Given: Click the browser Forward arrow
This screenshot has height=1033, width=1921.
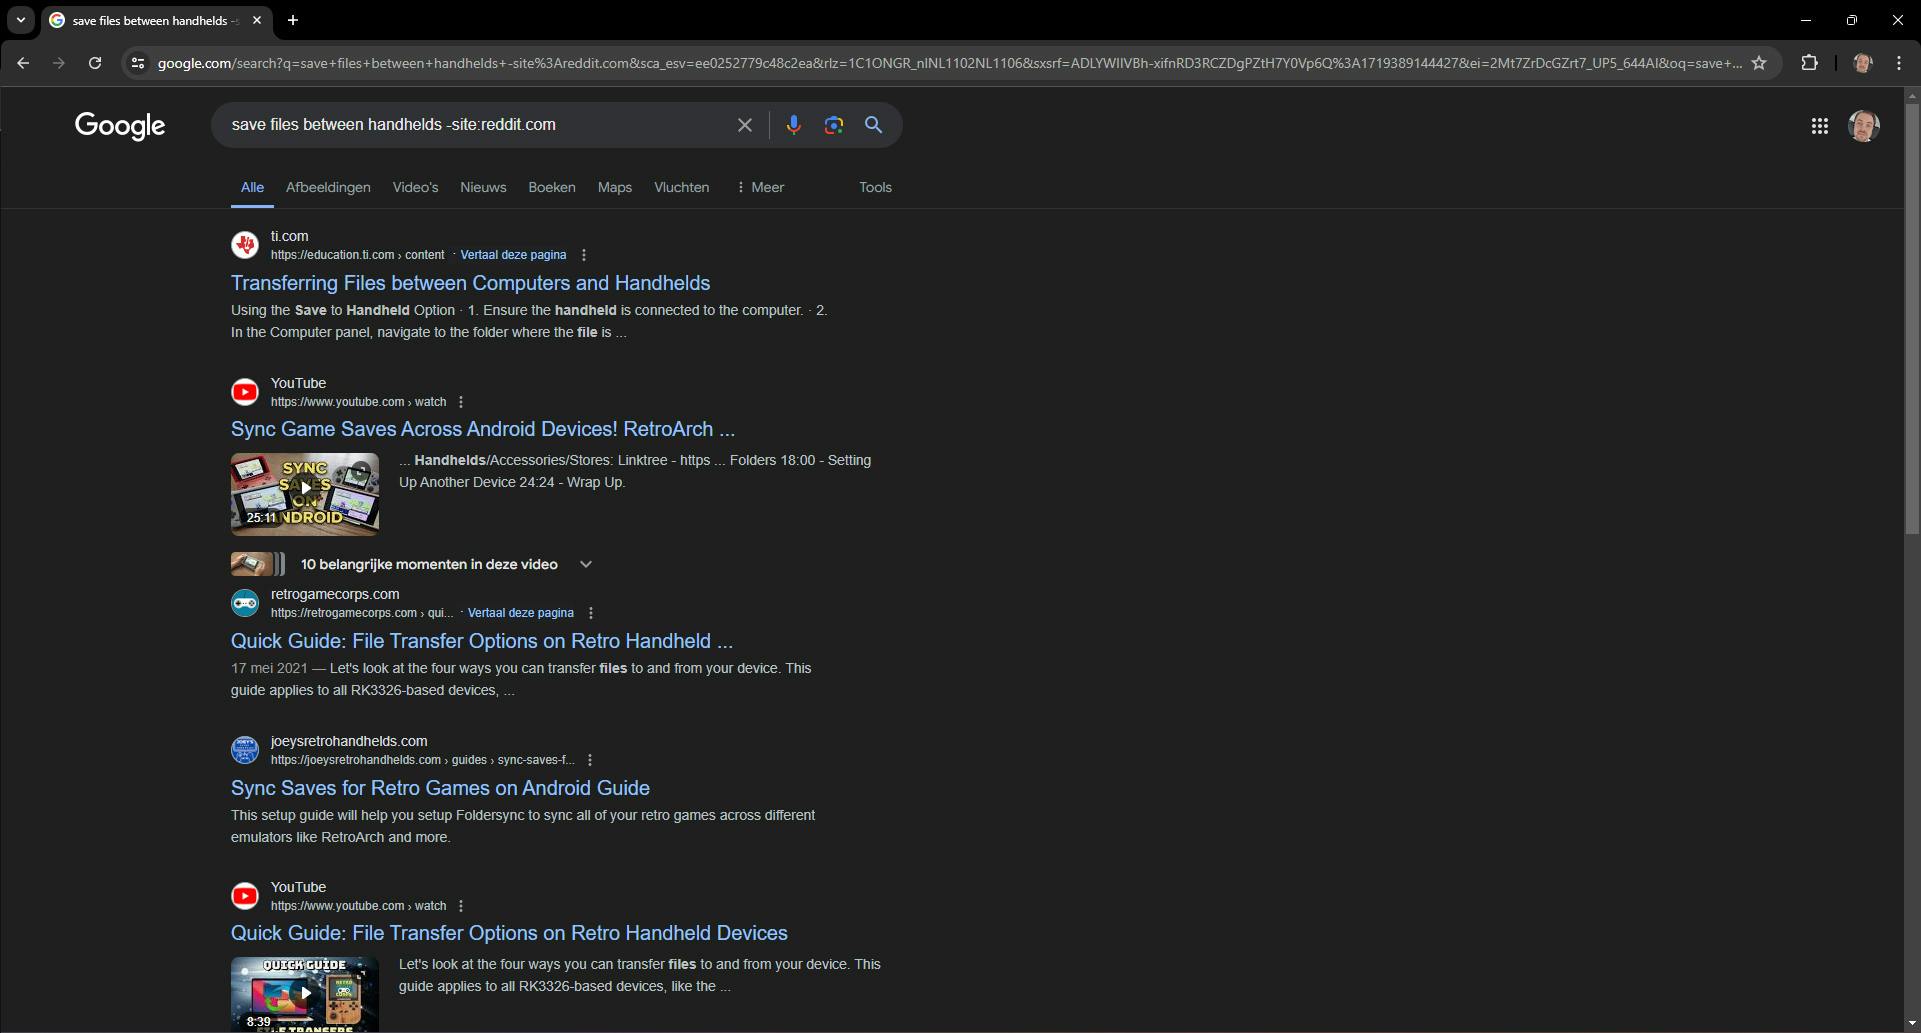Looking at the screenshot, I should [59, 63].
